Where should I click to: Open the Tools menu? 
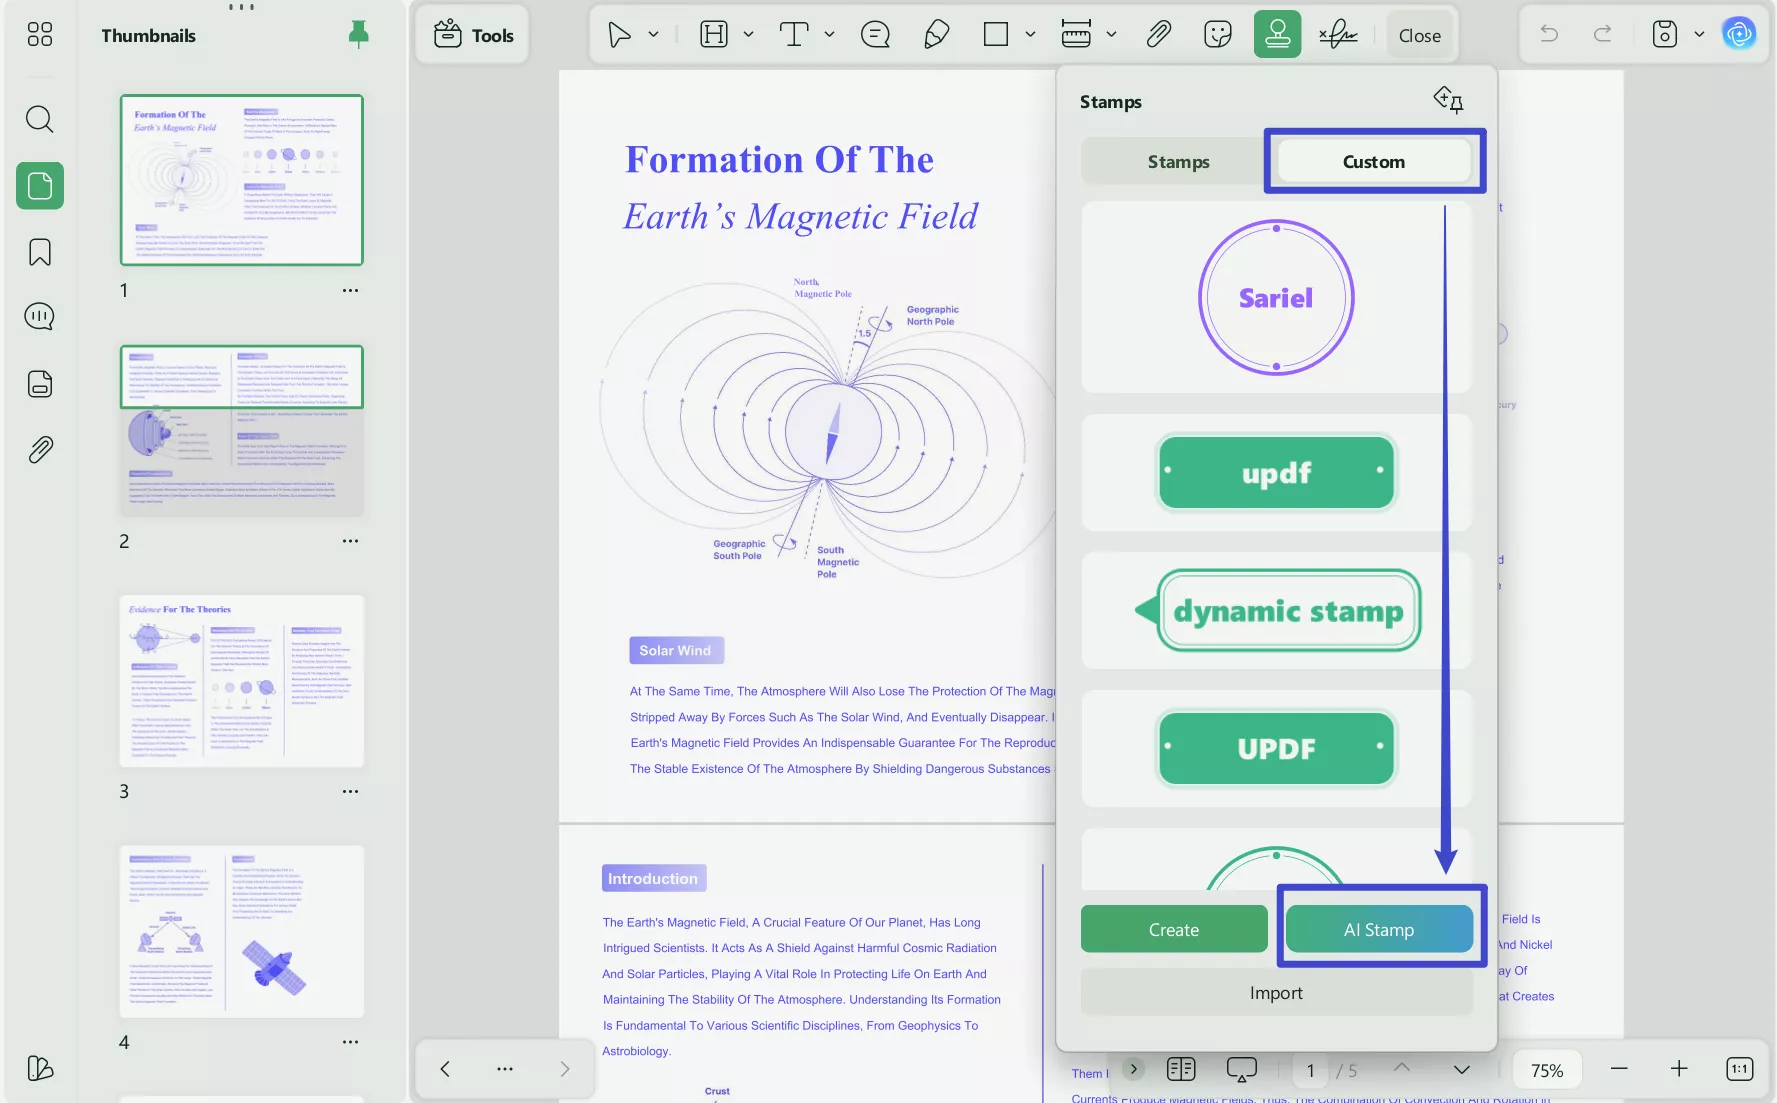pos(474,35)
